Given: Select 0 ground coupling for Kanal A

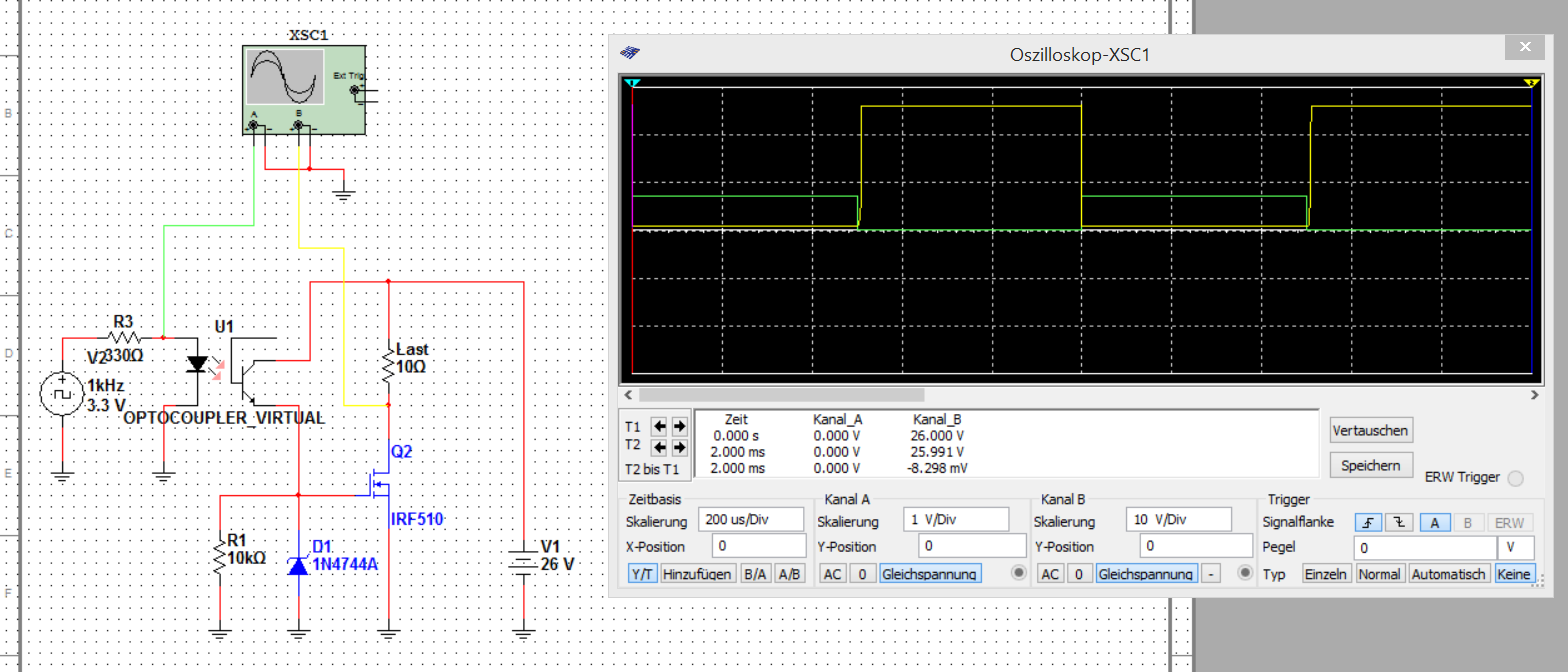Looking at the screenshot, I should (864, 574).
